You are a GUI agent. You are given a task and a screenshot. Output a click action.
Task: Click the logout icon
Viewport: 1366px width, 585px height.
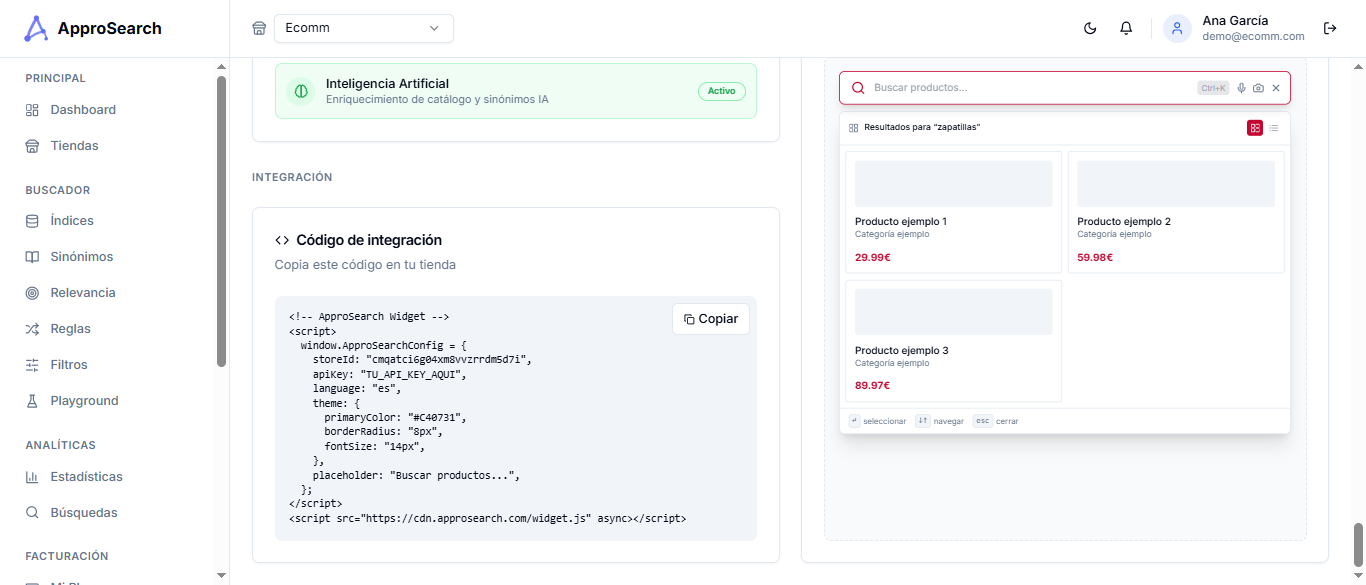coord(1330,28)
